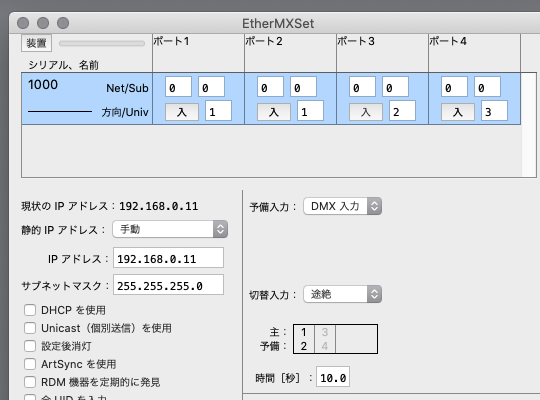Enable the ArtSync を使用 checkbox
540x400 pixels.
pyautogui.click(x=30, y=363)
